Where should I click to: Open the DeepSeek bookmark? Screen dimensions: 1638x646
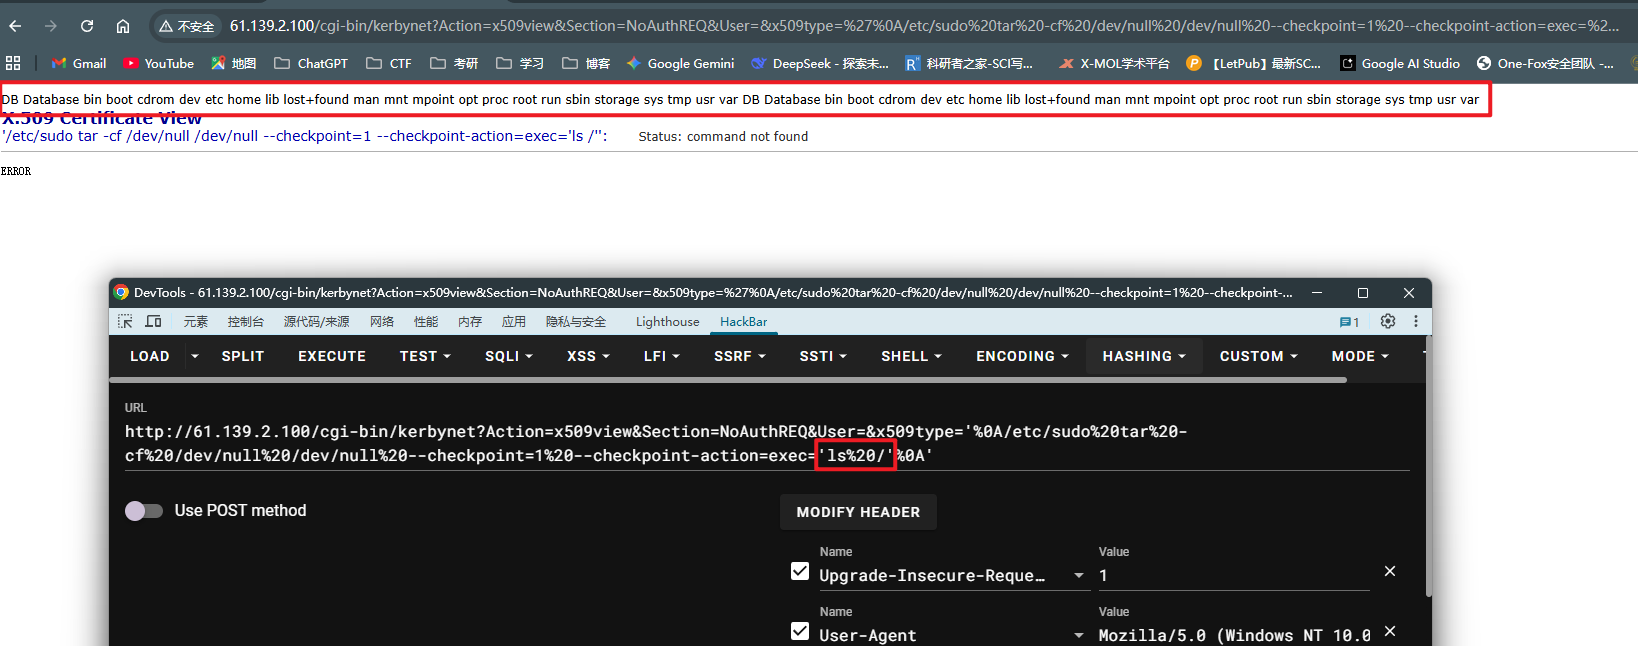[x=819, y=63]
